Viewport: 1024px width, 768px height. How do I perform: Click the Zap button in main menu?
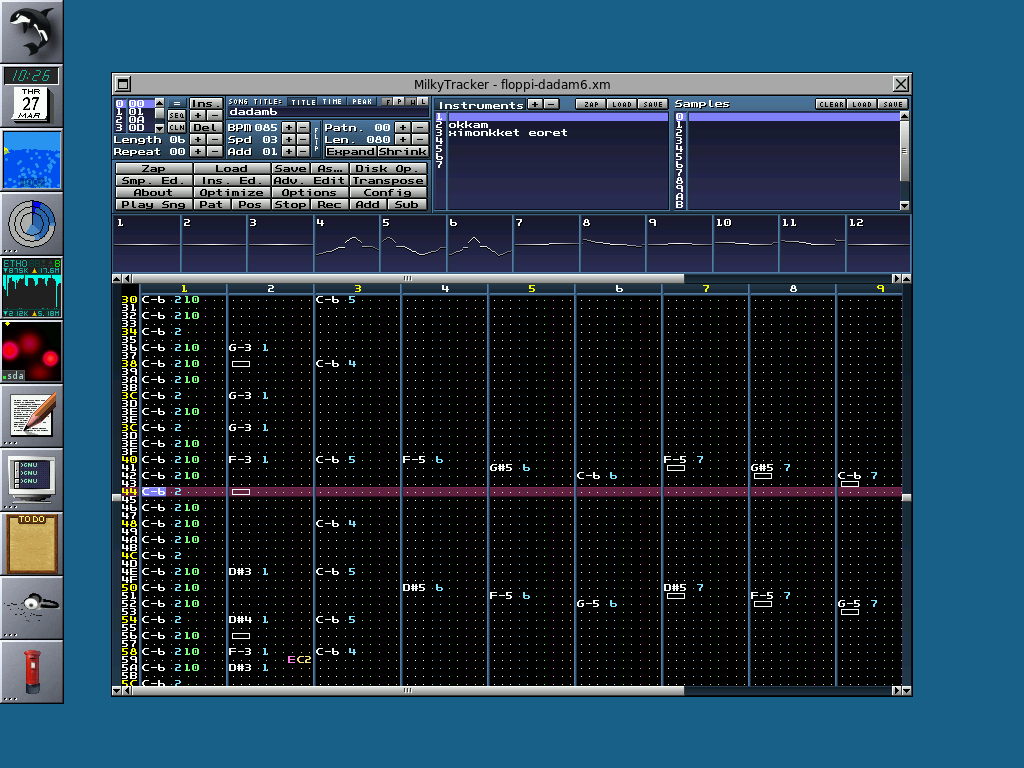click(x=153, y=168)
